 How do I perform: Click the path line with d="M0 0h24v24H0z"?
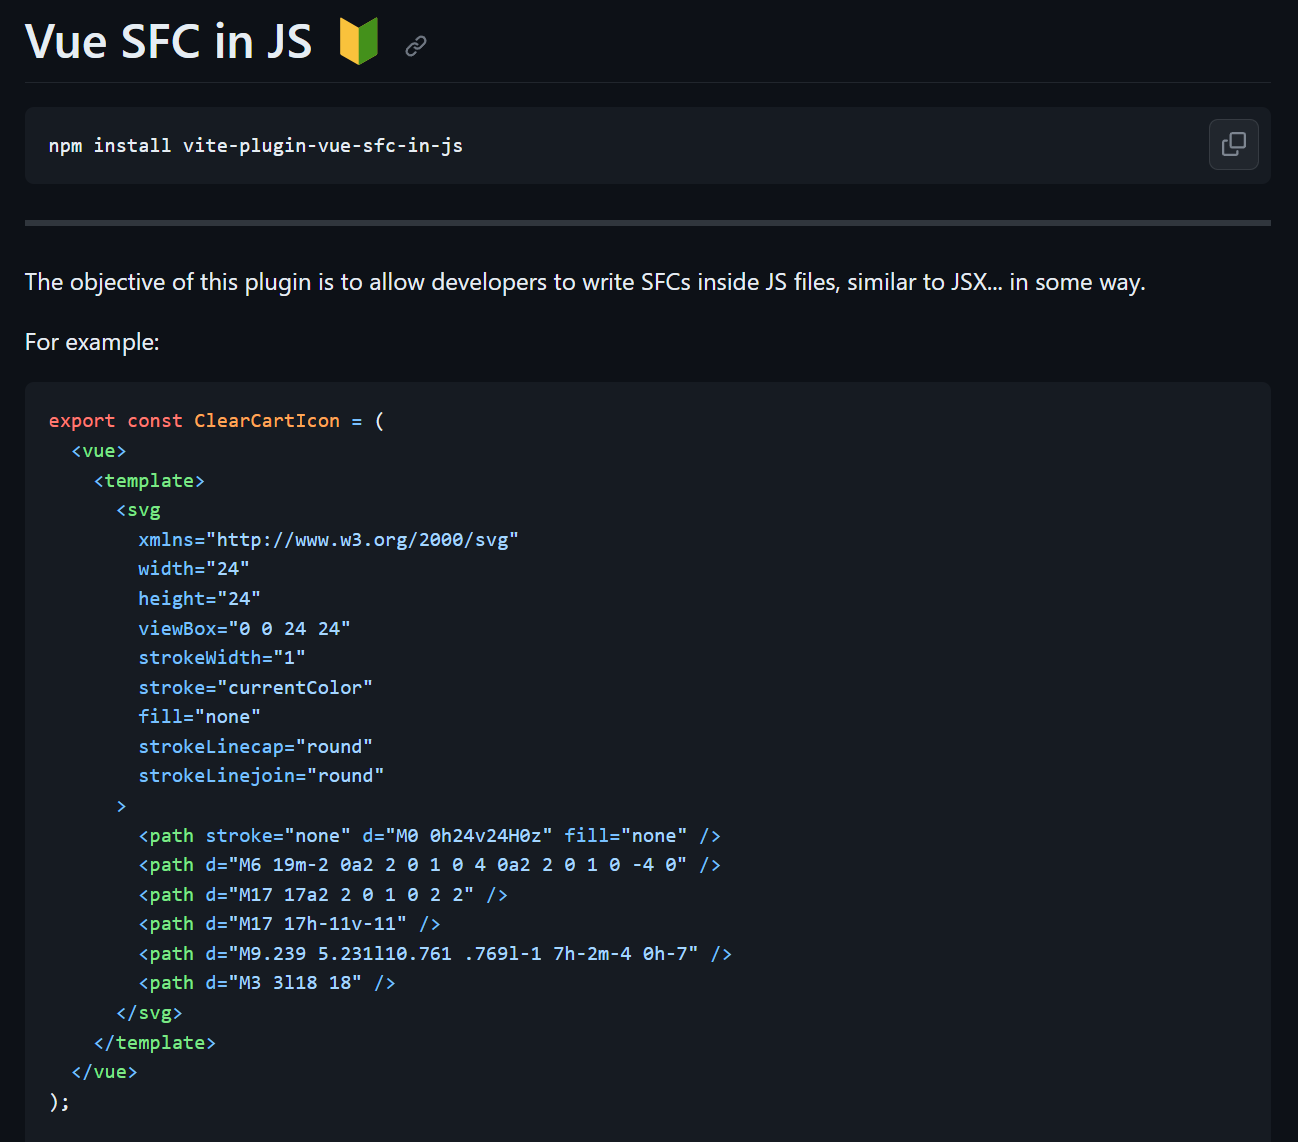click(429, 836)
